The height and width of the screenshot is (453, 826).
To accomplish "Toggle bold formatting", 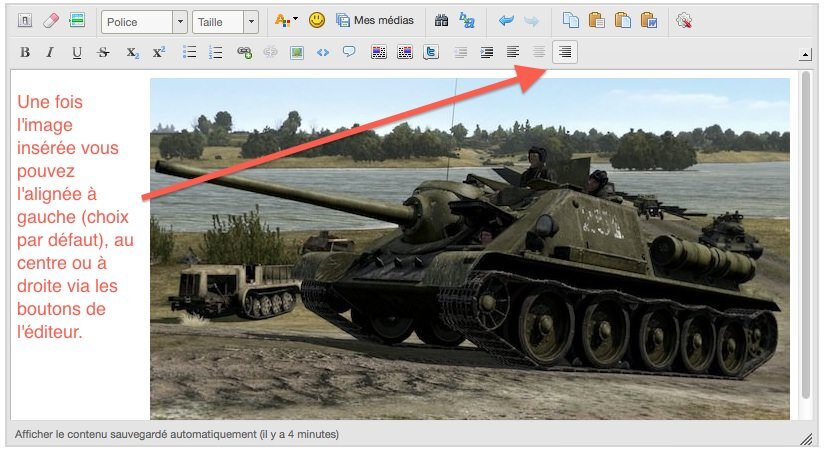I will (x=25, y=52).
